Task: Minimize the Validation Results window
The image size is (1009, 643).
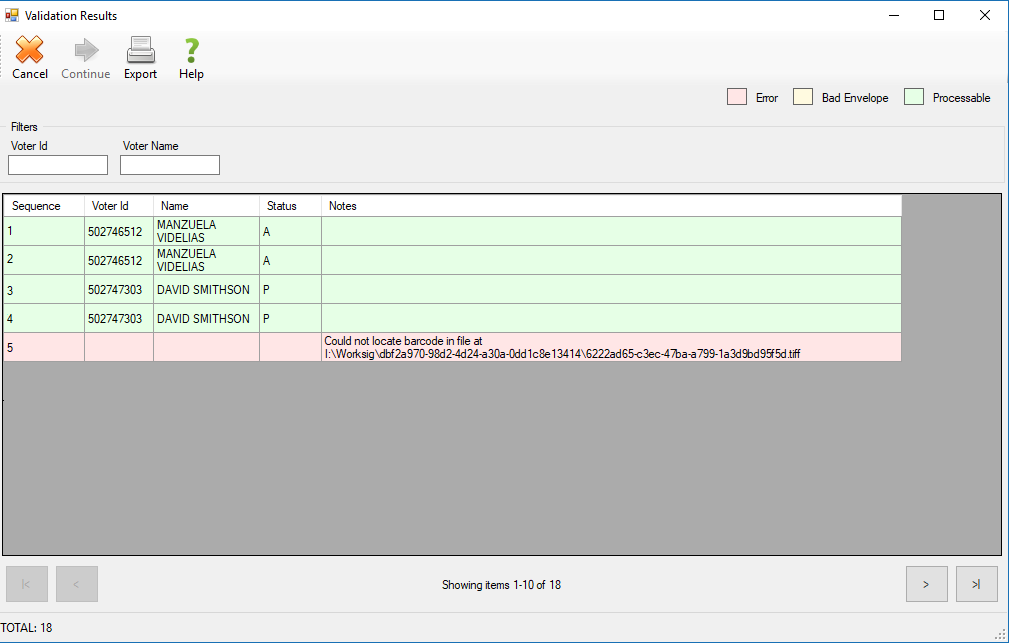Action: point(894,15)
